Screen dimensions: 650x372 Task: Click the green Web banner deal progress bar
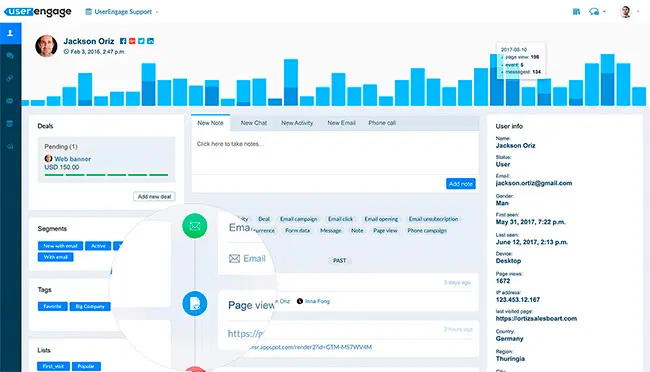click(x=107, y=175)
